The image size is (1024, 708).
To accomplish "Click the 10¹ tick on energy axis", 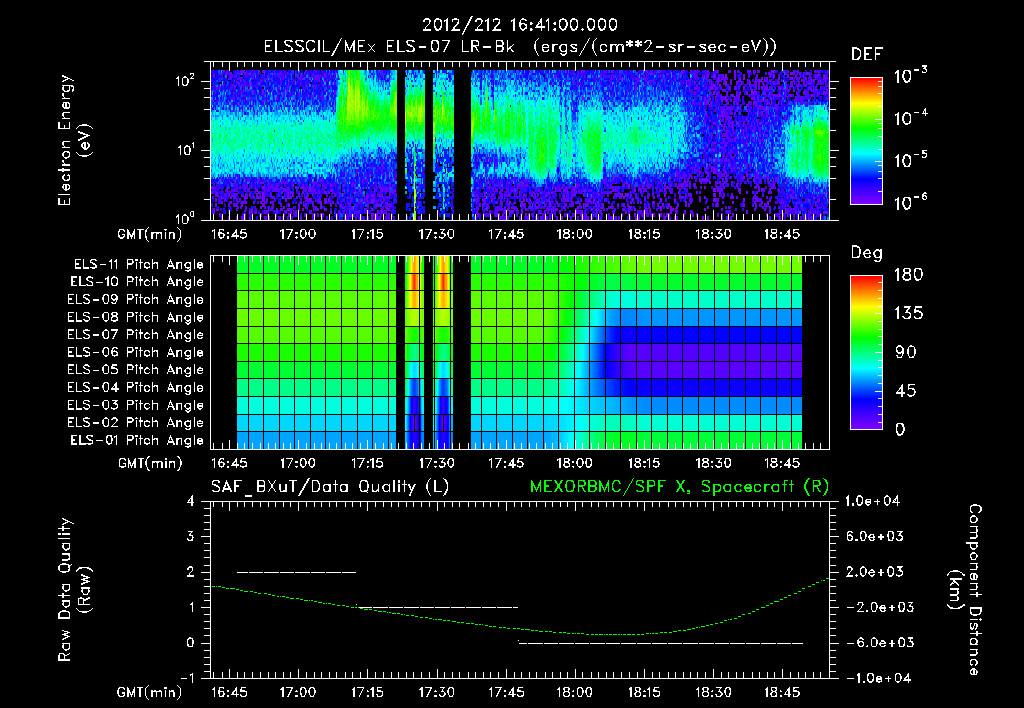I will click(185, 150).
